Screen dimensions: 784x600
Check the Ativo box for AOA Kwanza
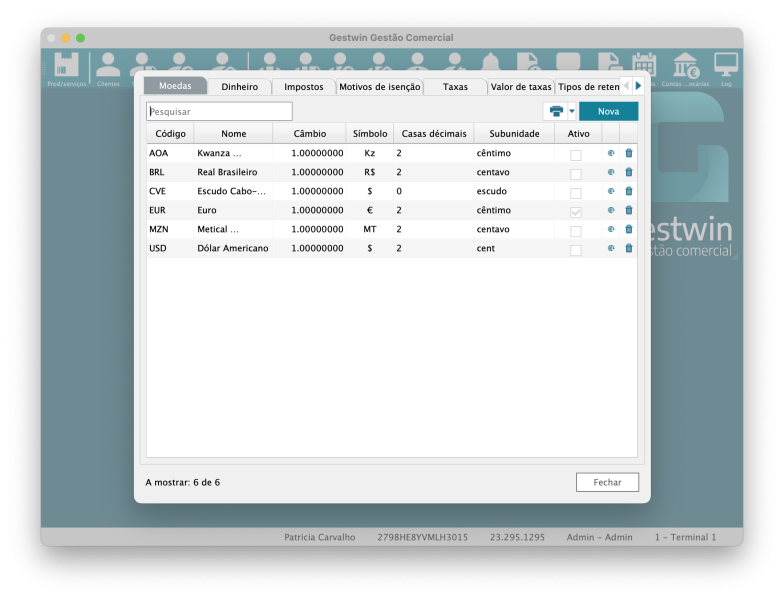coord(575,154)
